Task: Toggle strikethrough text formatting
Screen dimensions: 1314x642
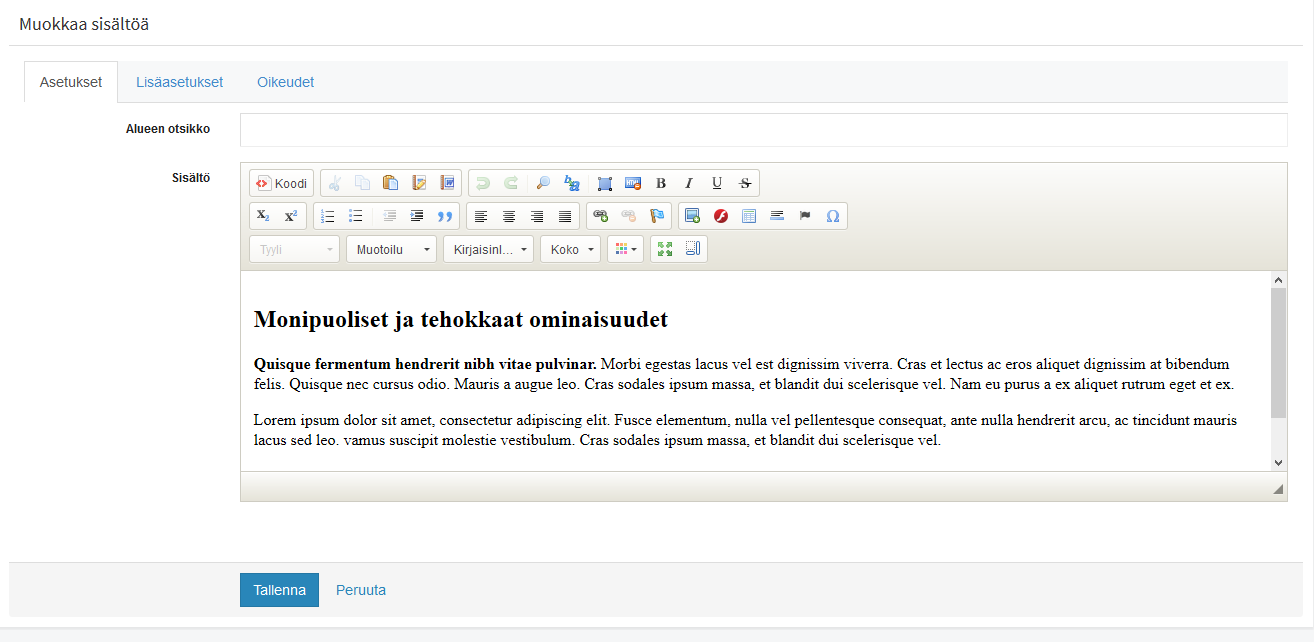Action: point(745,183)
